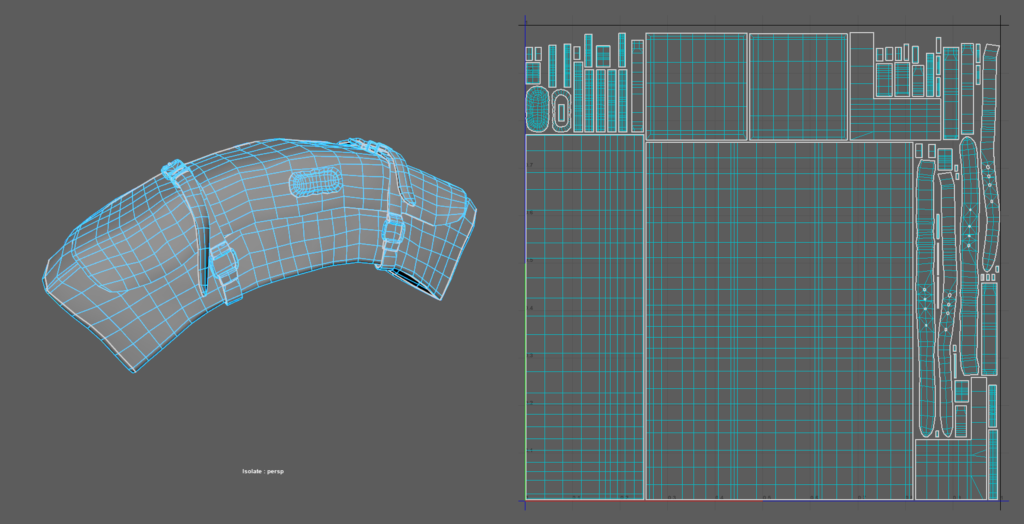Select the left square UV shell at top
1024x524 pixels.
click(696, 86)
